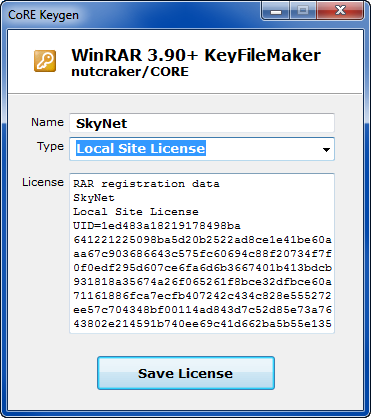Click the 'Local Site License' line in License box
371x418 pixels.
tap(136, 212)
